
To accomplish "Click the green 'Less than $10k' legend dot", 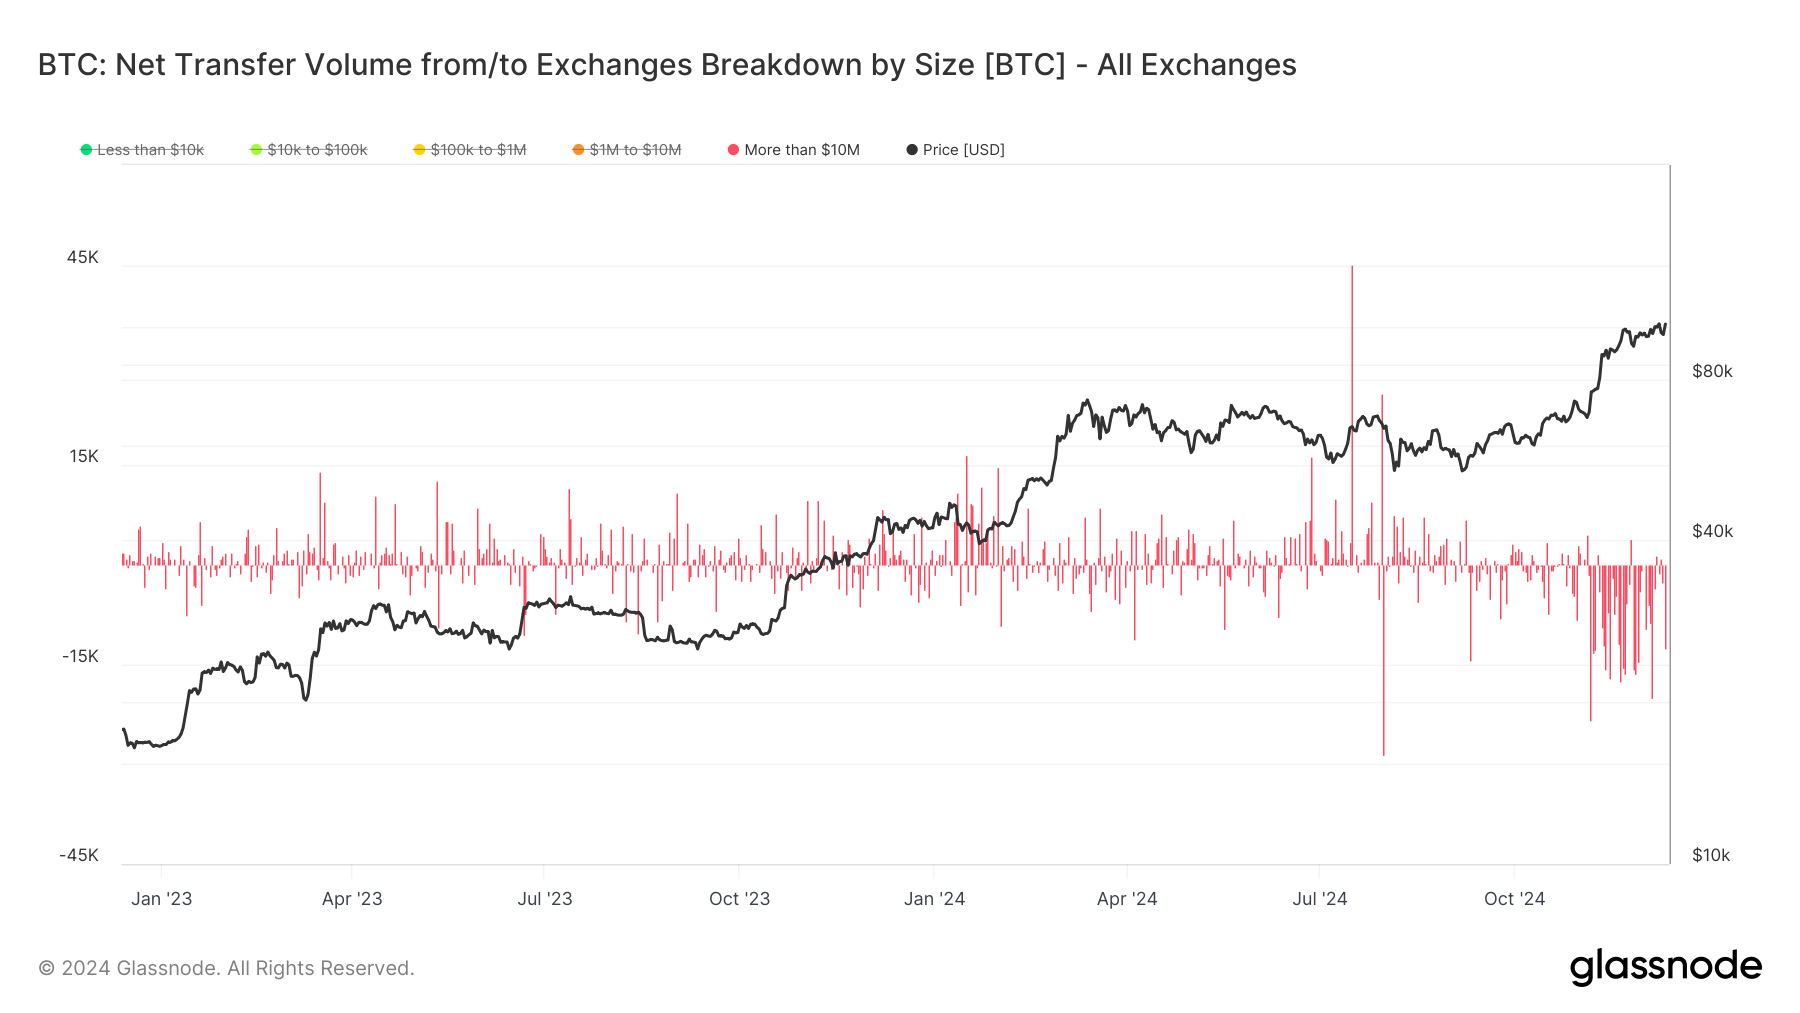I will coord(87,150).
